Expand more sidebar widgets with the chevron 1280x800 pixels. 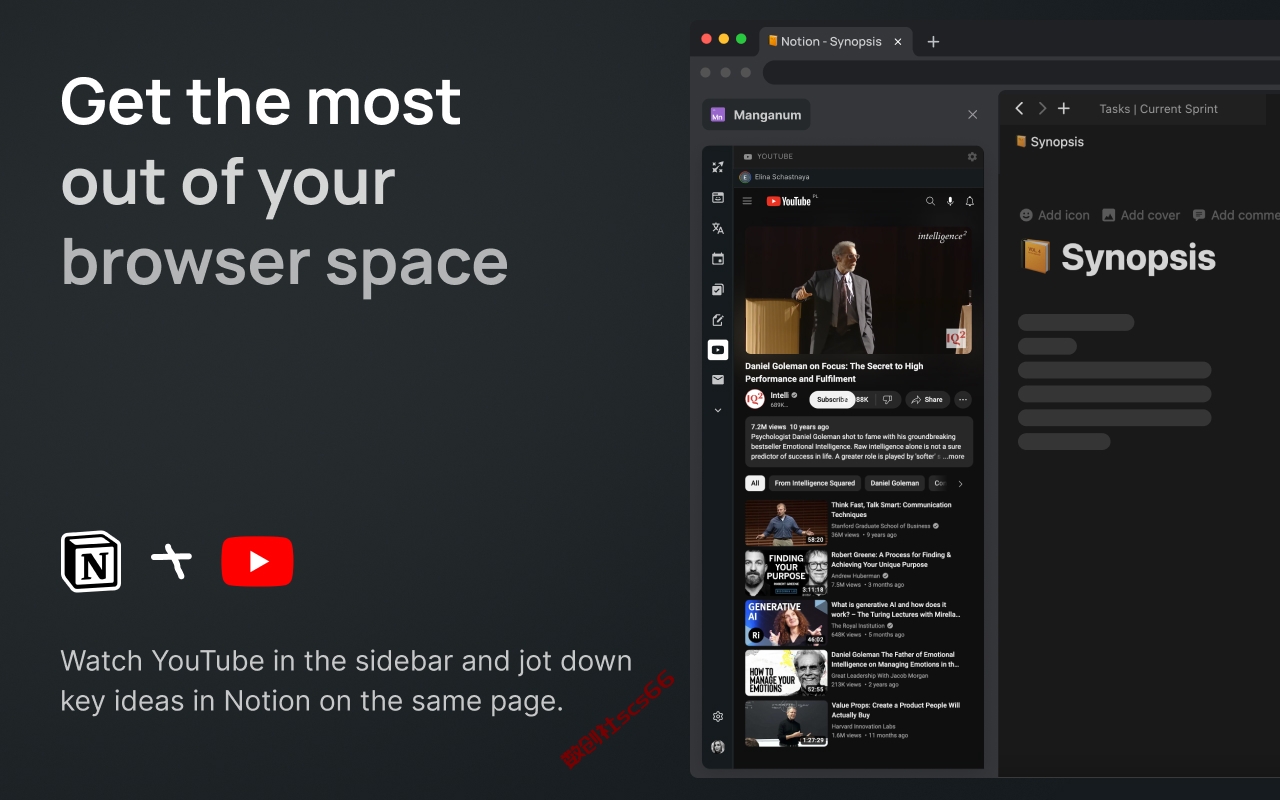tap(717, 410)
